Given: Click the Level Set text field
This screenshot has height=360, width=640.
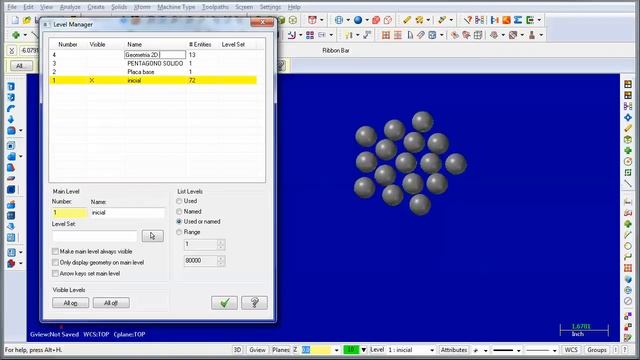Looking at the screenshot, I should click(95, 236).
